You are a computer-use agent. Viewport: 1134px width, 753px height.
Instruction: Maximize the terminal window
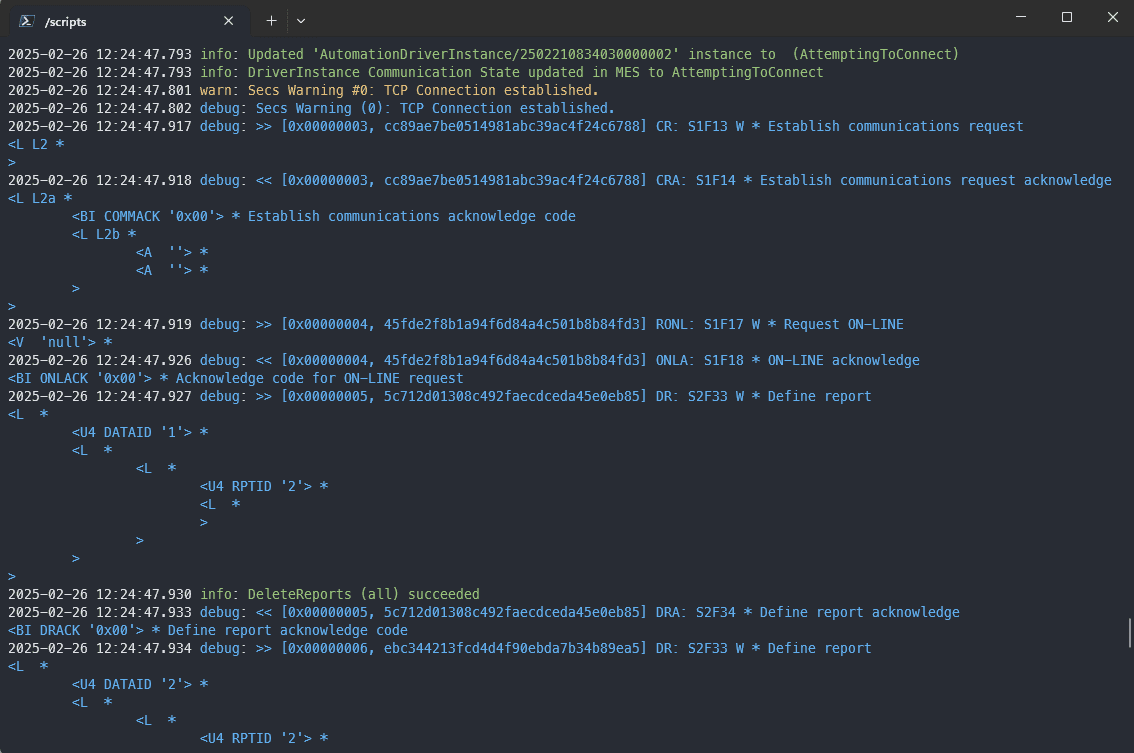(x=1067, y=17)
